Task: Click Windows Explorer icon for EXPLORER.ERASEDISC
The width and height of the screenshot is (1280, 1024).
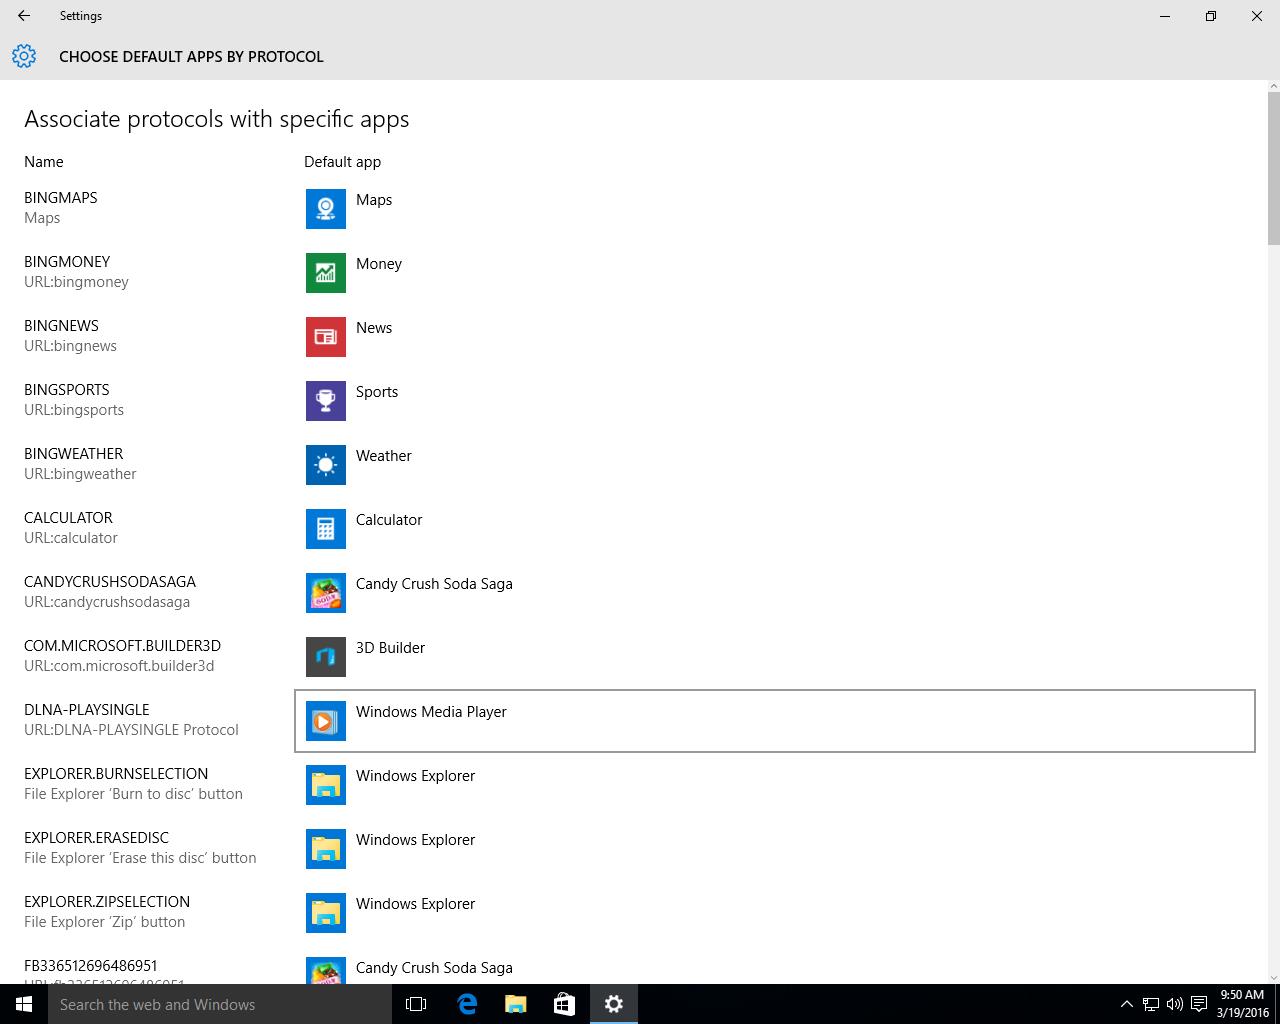Action: (326, 848)
